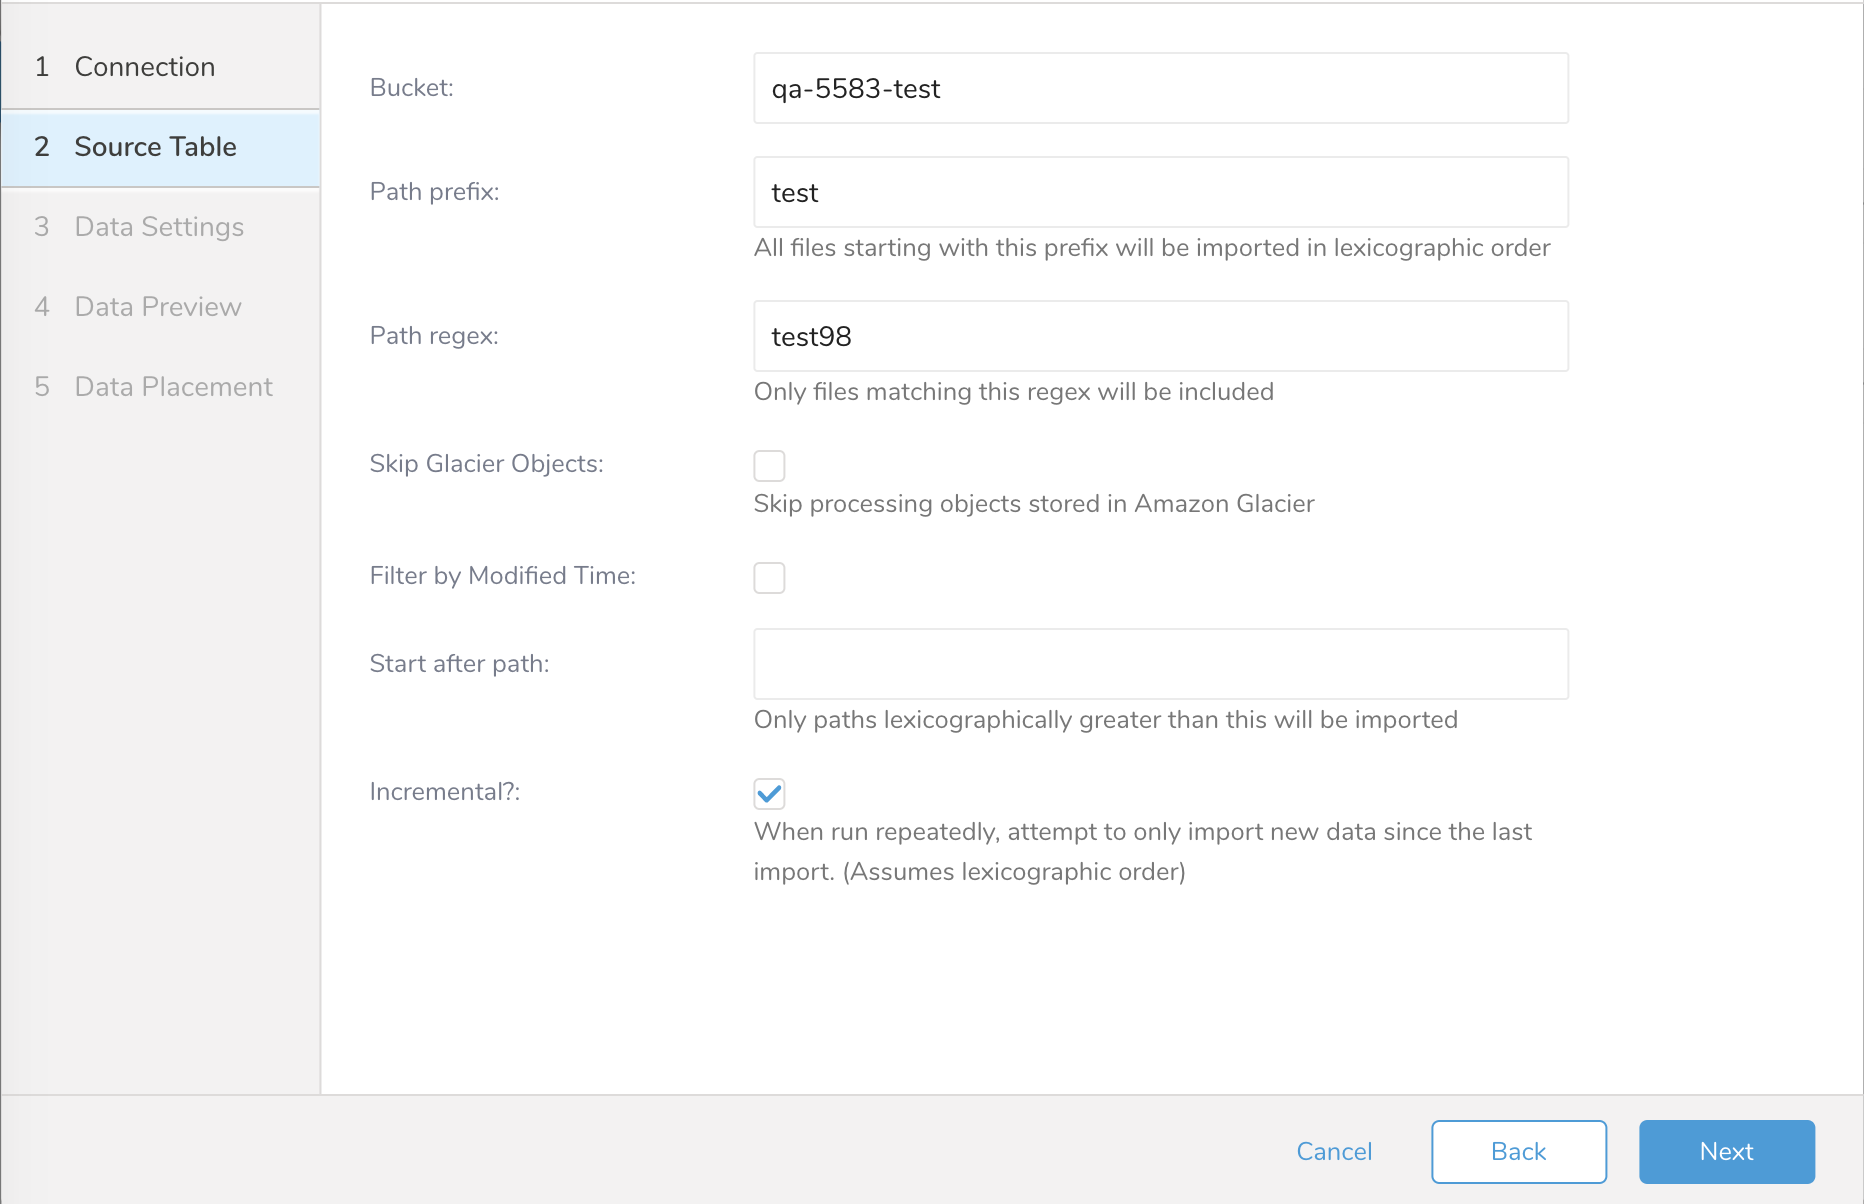Select the Source Table step
The height and width of the screenshot is (1204, 1864).
155,147
